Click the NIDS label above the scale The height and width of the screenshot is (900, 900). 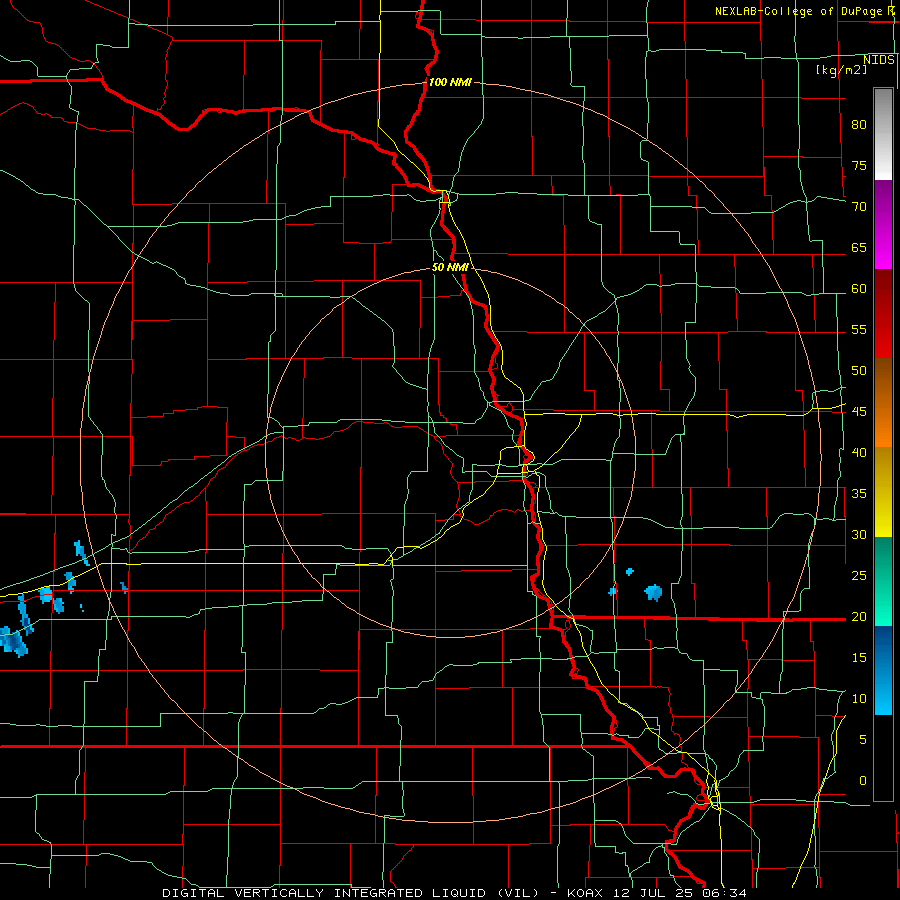[x=879, y=60]
